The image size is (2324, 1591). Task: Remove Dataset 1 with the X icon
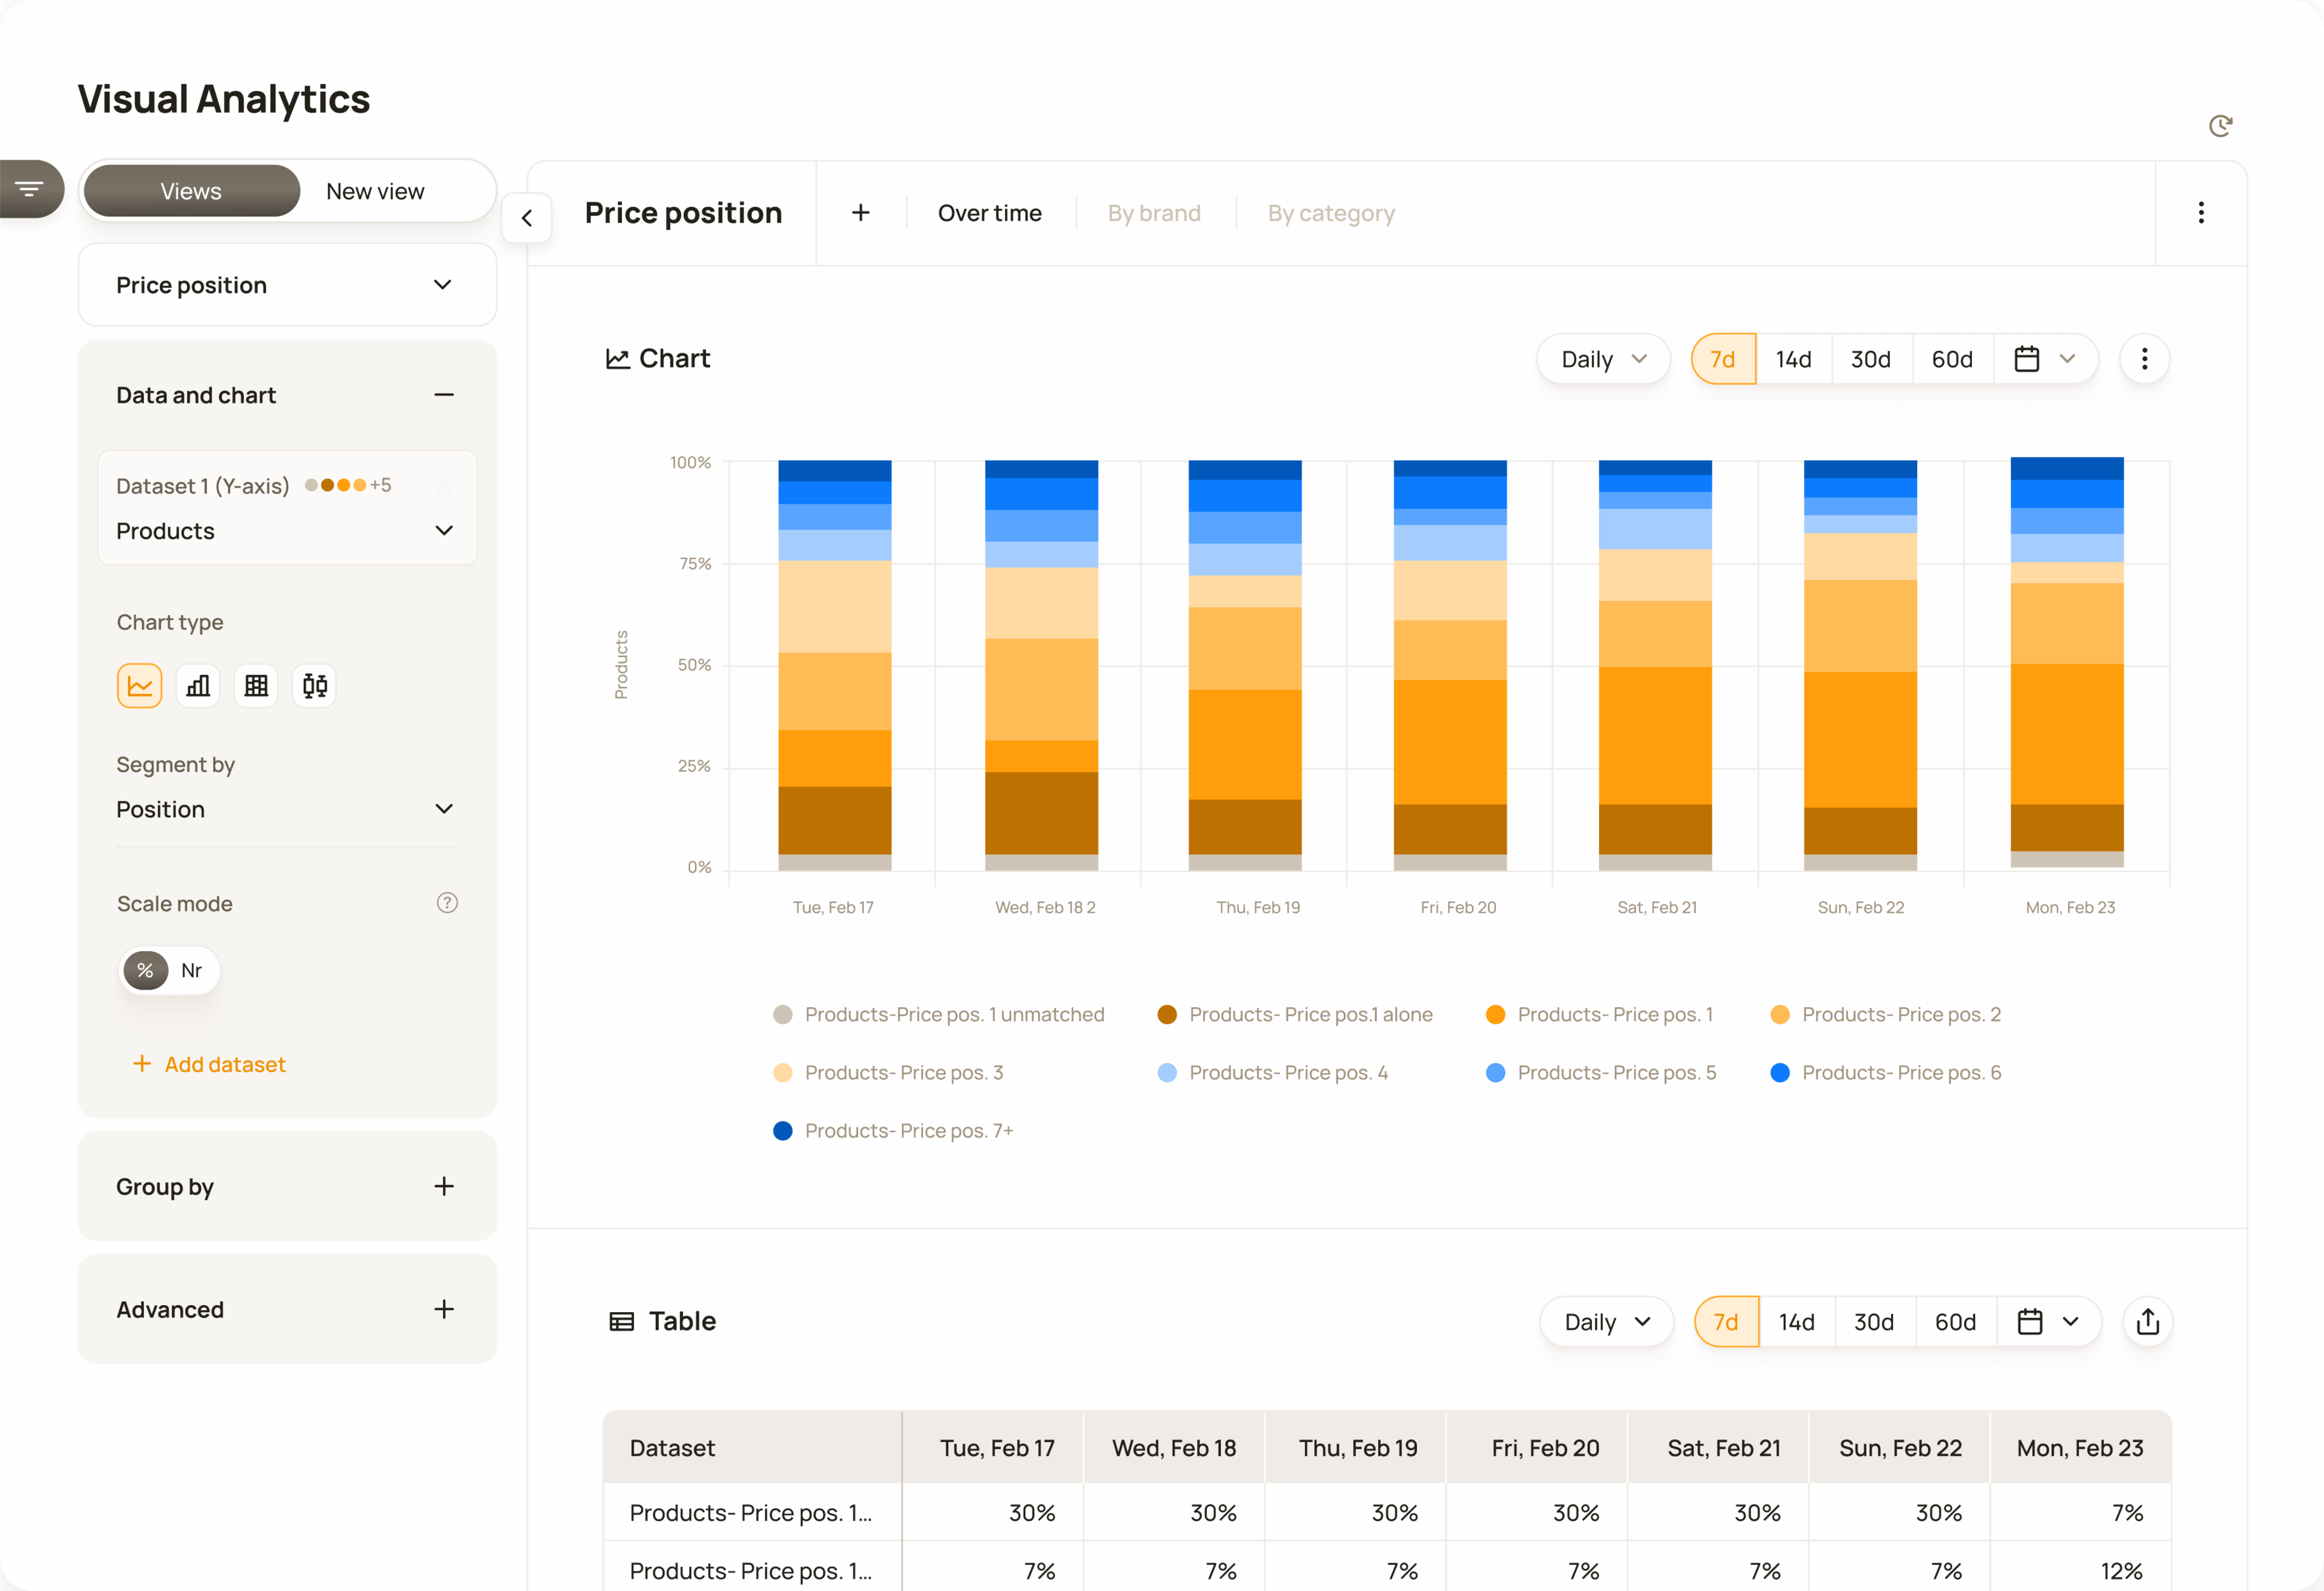(445, 486)
